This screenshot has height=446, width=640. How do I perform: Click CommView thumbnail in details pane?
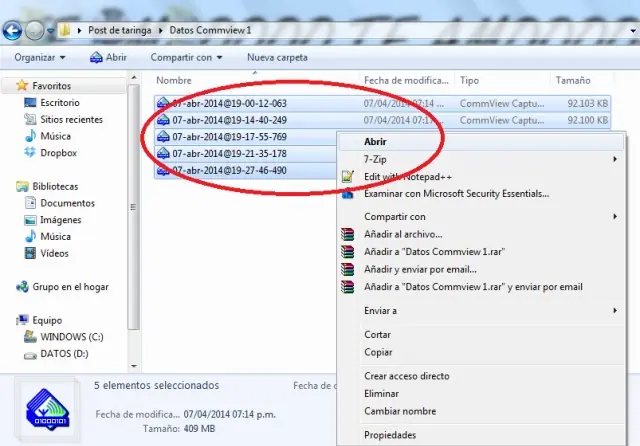pos(47,410)
